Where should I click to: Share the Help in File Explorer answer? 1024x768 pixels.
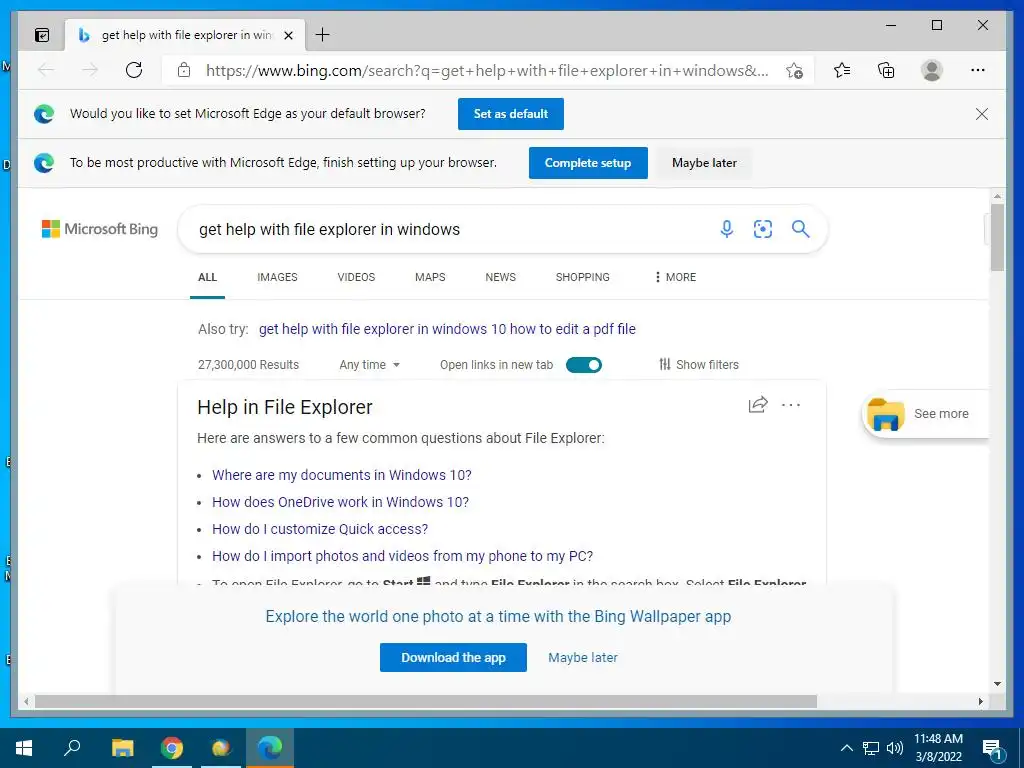point(758,405)
